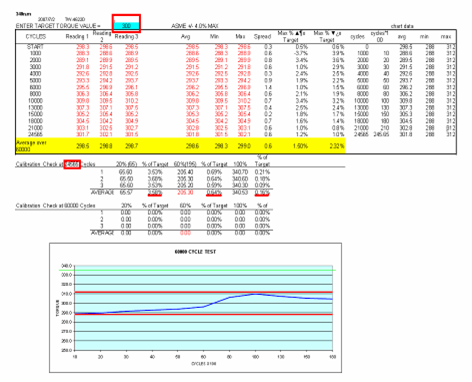This screenshot has height=382, width=472.
Task: Click the Avg column header in main table
Action: tap(186, 37)
